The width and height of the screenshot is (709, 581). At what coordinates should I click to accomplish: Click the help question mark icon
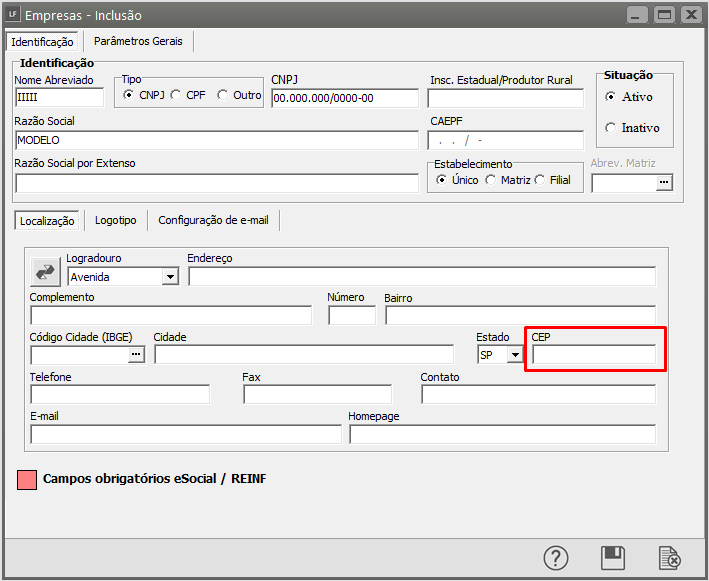556,558
